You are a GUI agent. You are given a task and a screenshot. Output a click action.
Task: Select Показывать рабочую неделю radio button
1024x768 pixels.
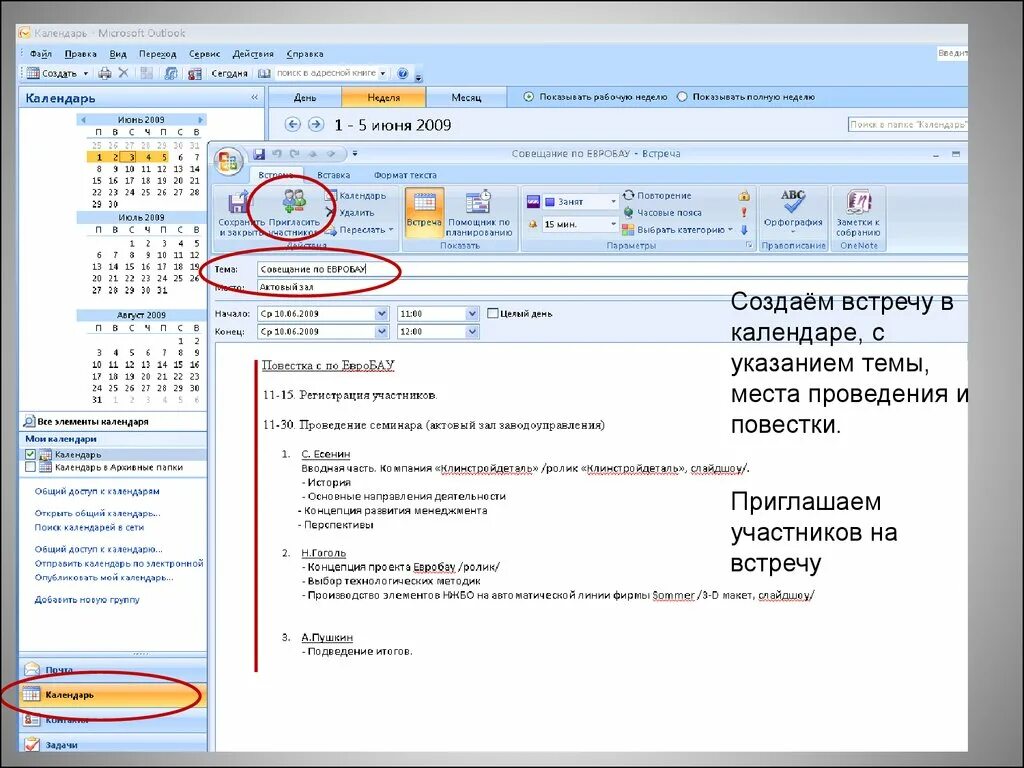point(528,97)
